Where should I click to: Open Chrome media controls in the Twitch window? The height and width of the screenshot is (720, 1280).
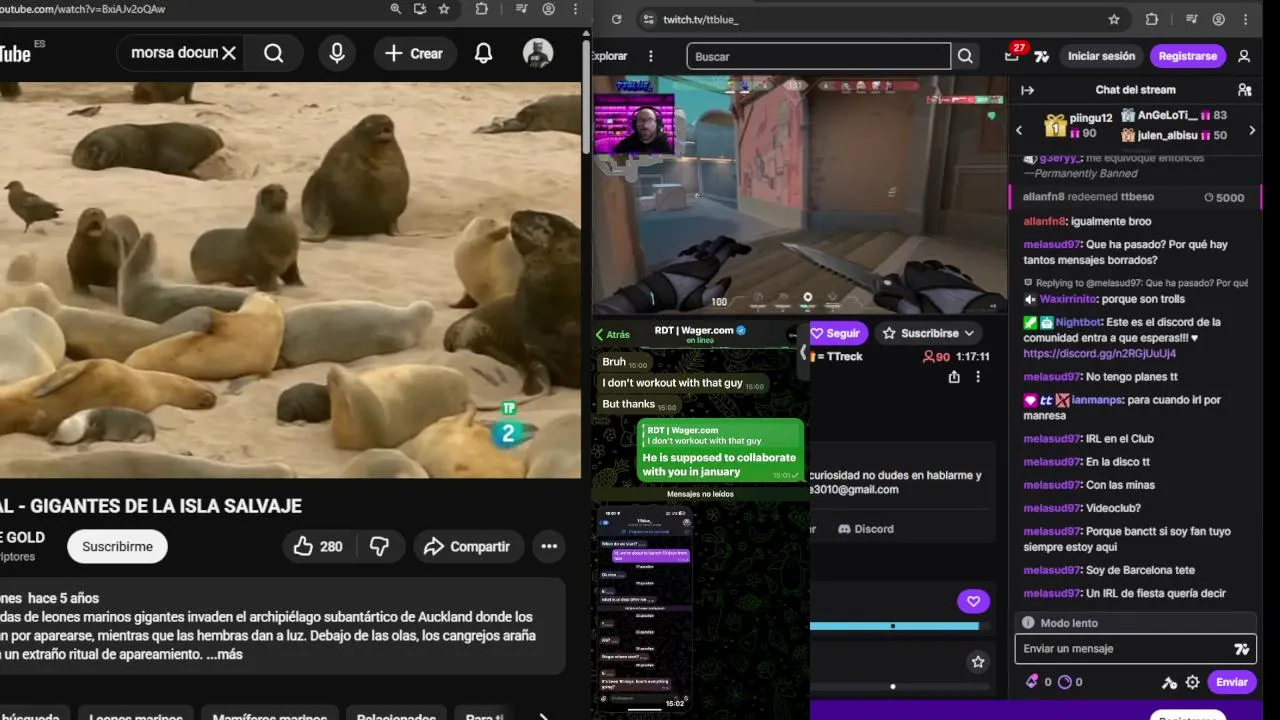1191,19
